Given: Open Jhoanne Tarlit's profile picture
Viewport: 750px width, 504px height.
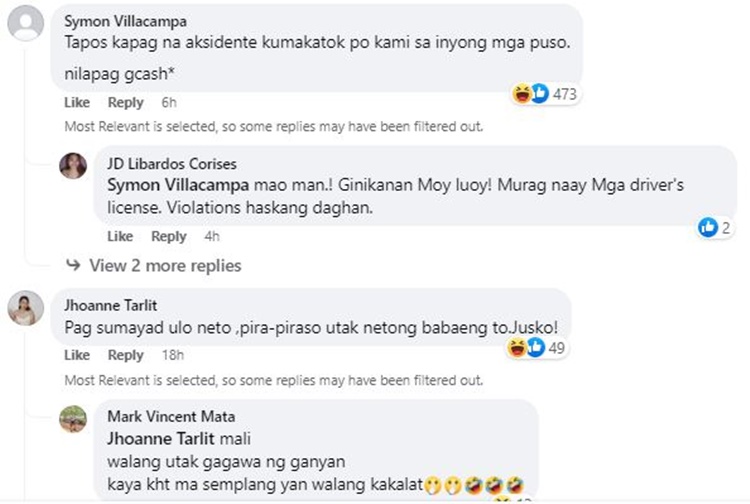Looking at the screenshot, I should 25,308.
